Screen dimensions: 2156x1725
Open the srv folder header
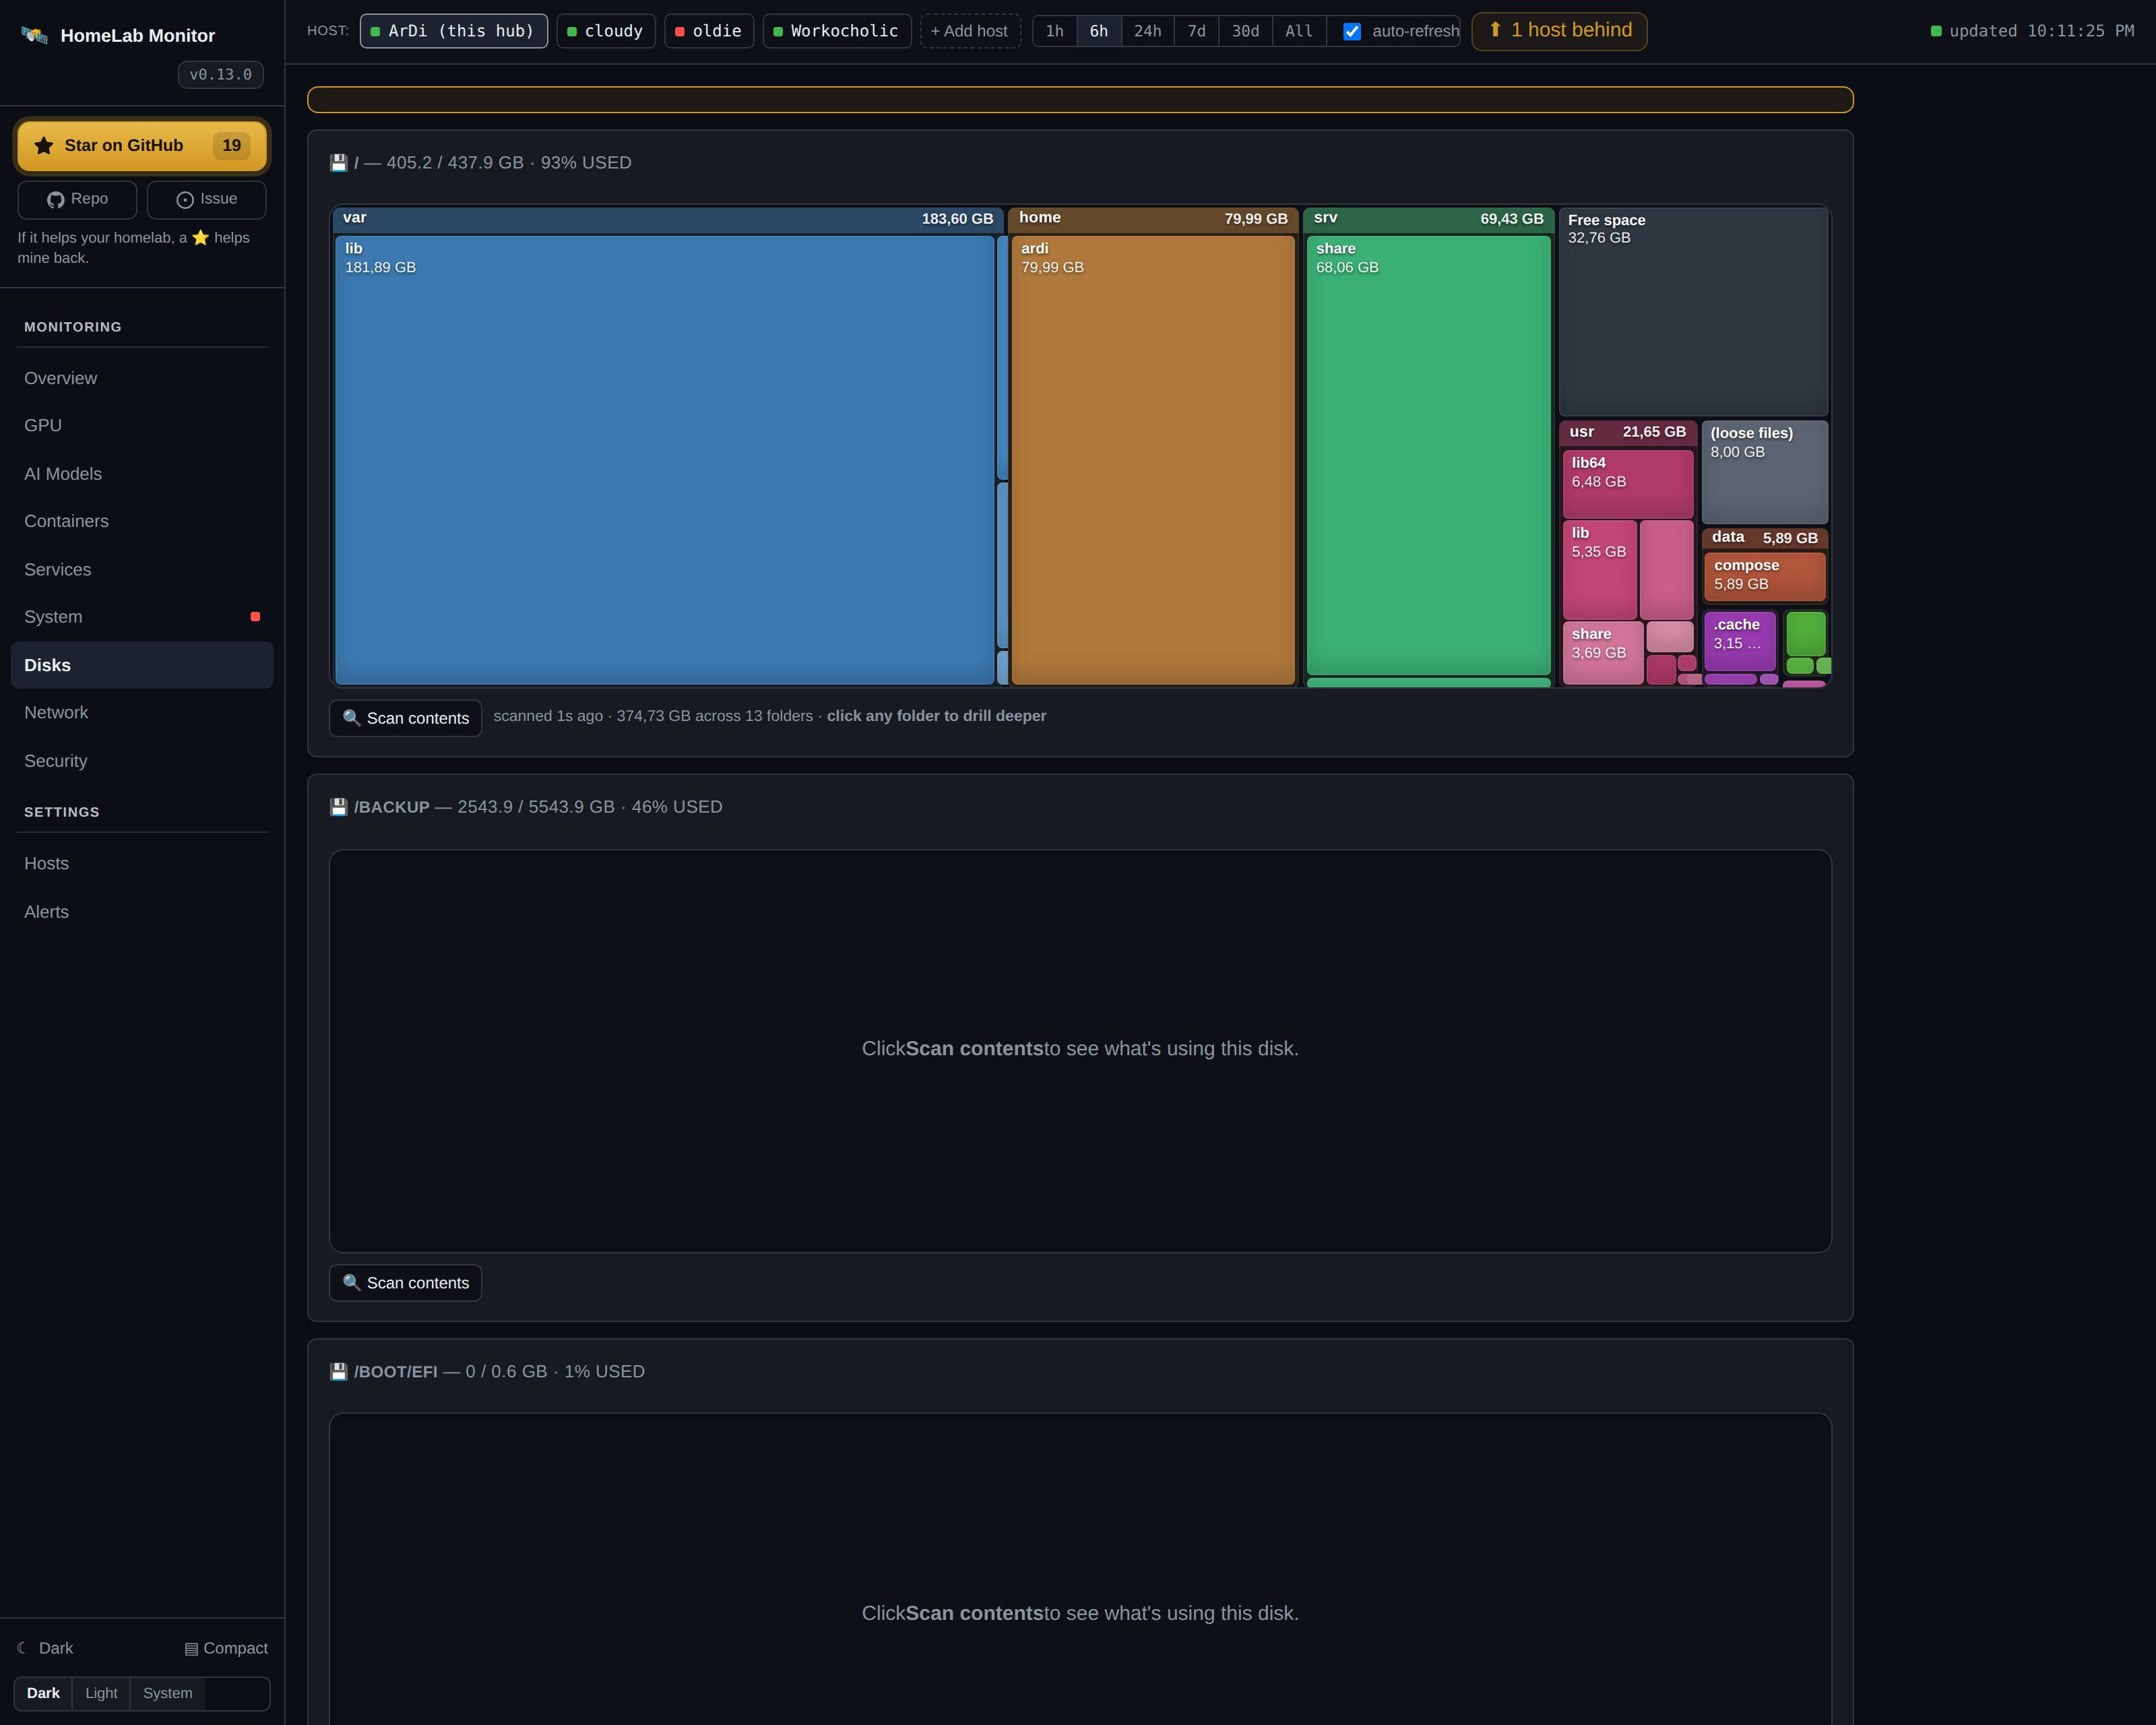tap(1428, 219)
